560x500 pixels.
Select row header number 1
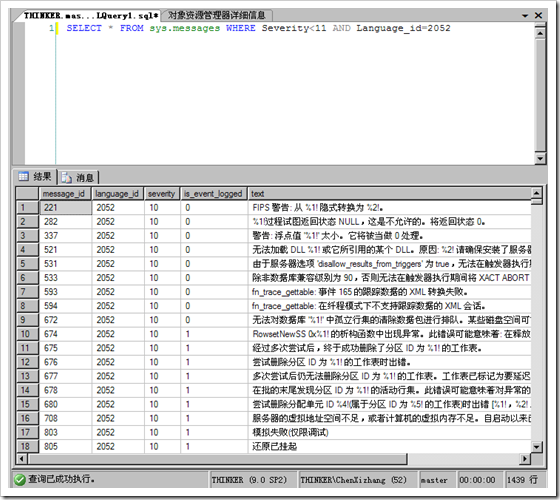click(x=28, y=208)
